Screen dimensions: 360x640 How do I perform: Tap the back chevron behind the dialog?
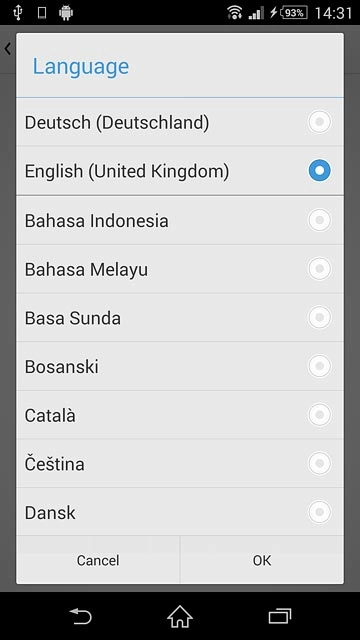pyautogui.click(x=7, y=49)
